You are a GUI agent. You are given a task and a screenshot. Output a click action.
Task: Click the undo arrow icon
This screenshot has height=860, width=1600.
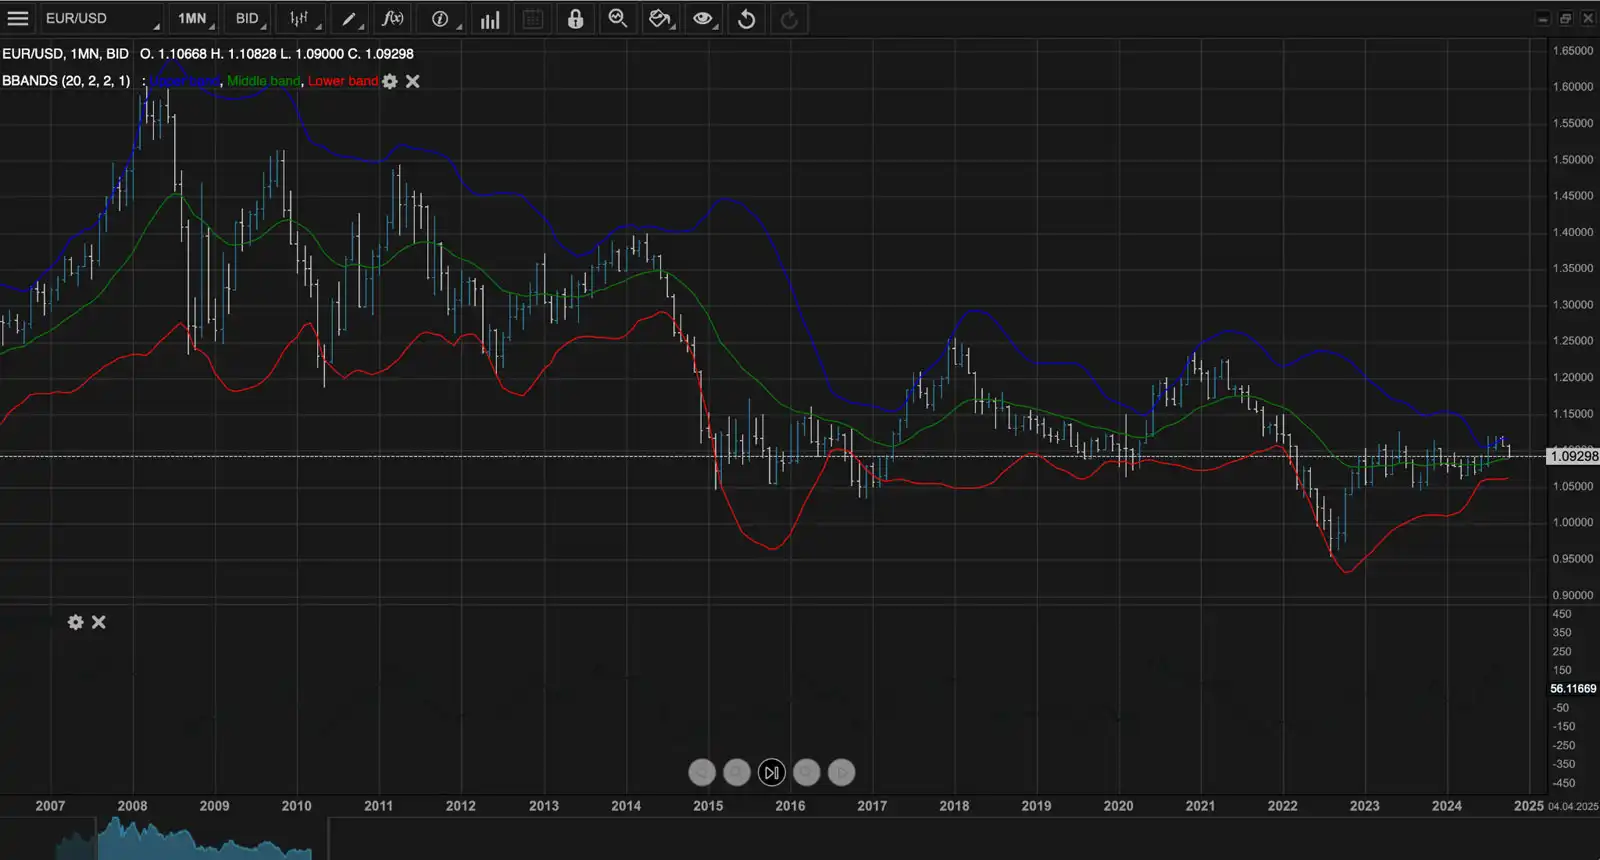click(746, 19)
